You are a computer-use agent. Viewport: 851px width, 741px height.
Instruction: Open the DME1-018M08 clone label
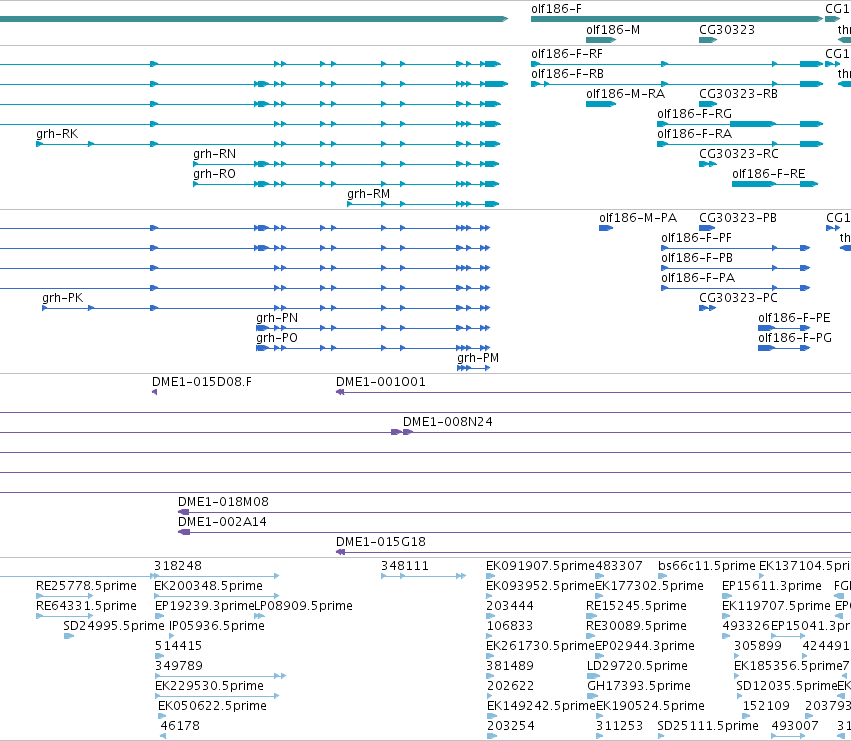click(223, 502)
